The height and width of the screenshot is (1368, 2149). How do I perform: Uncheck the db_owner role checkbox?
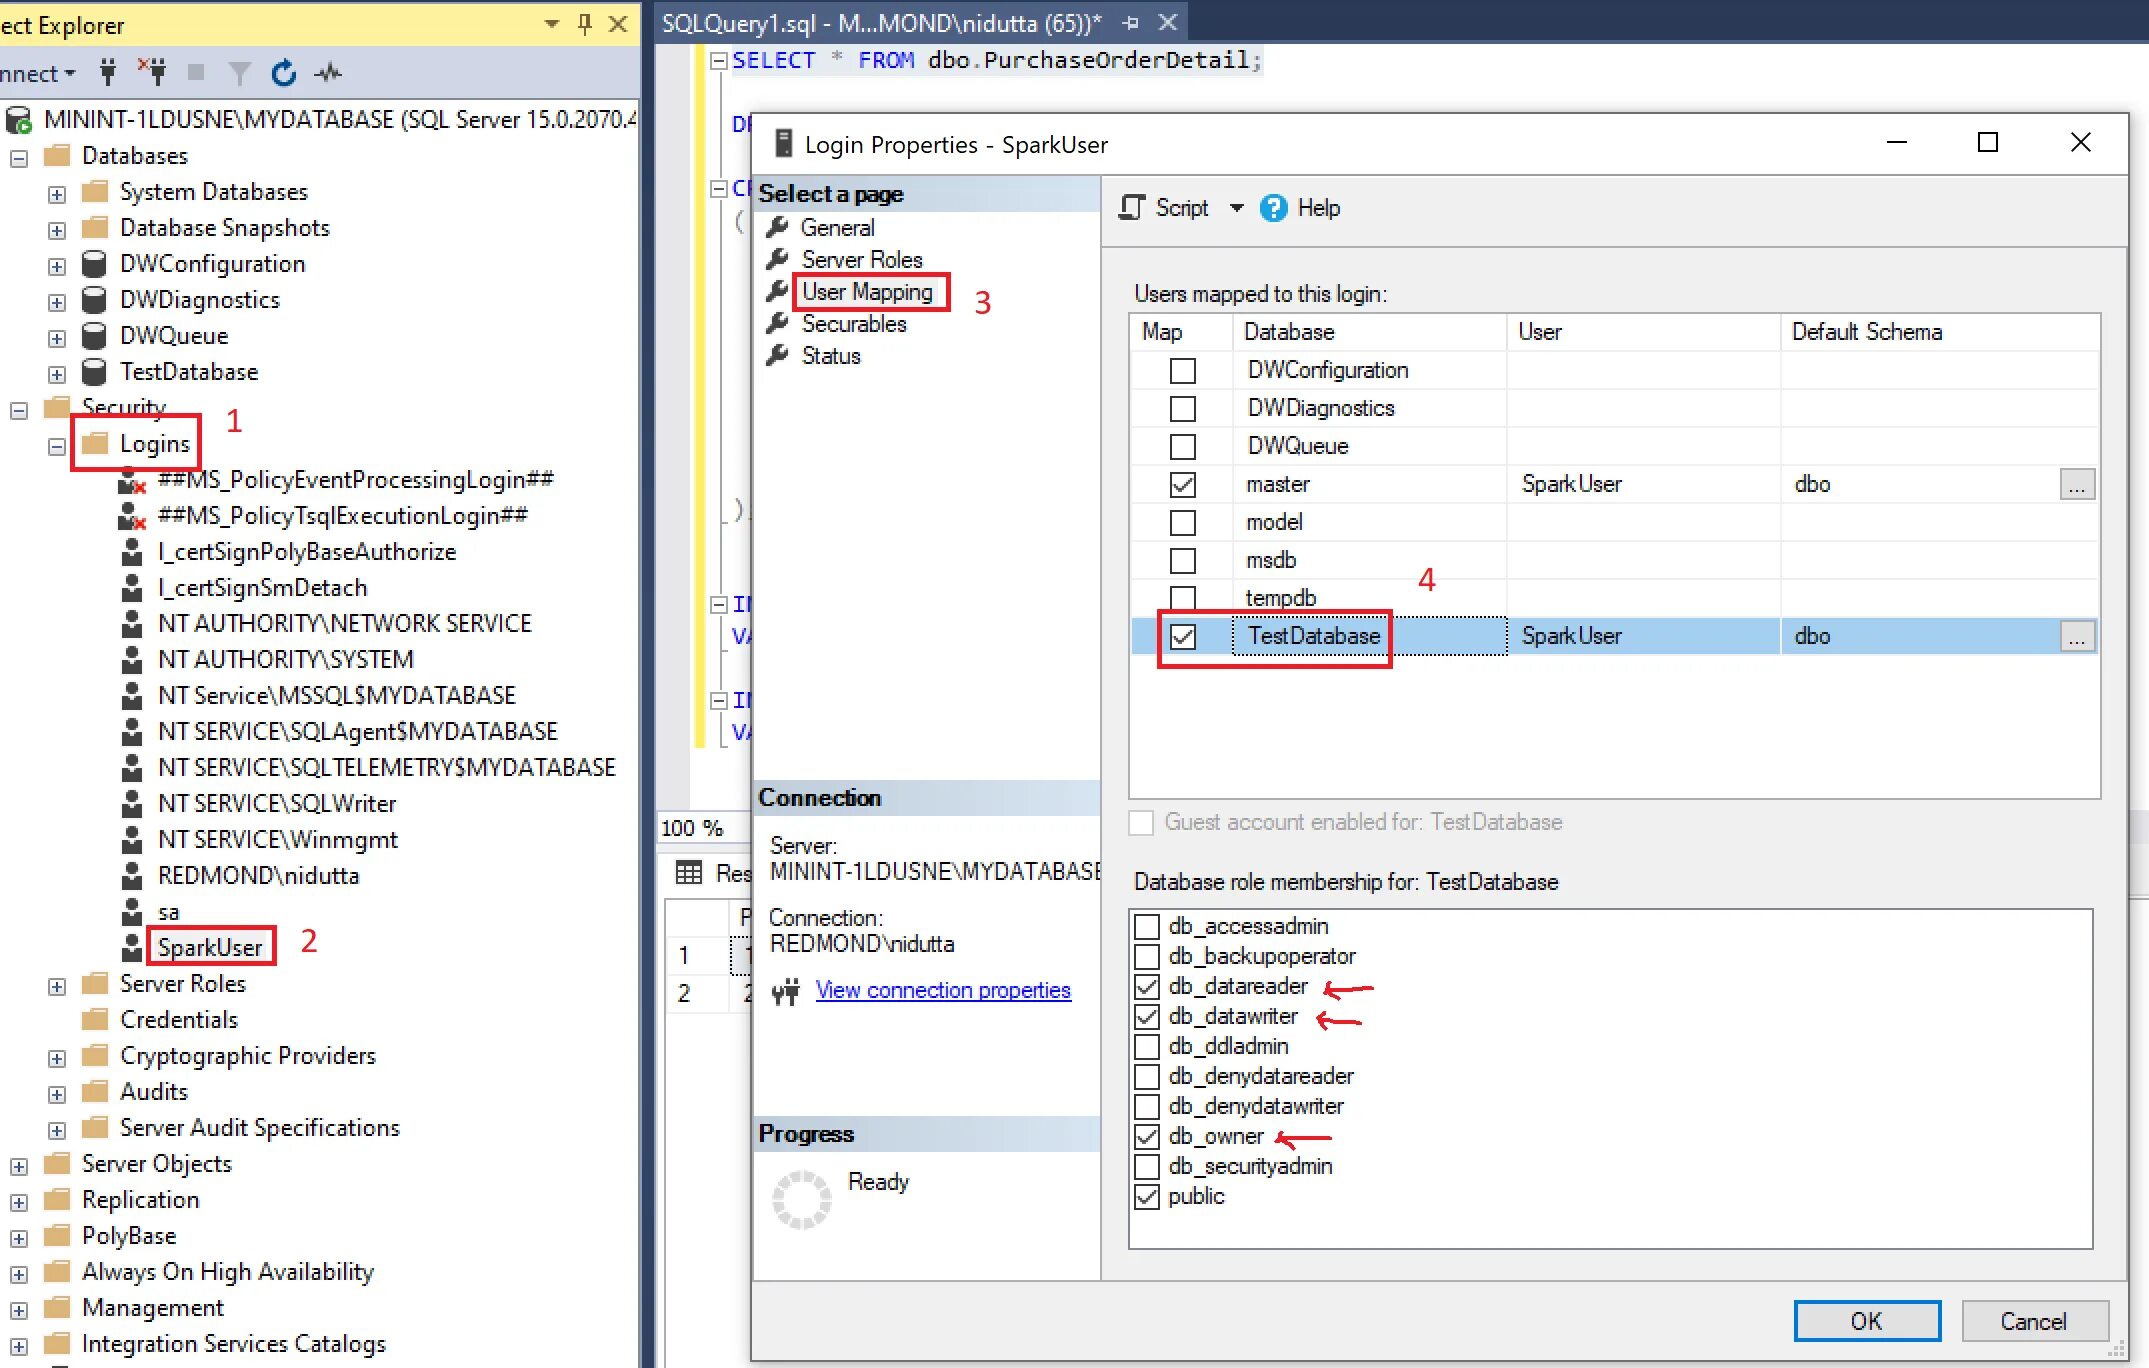pyautogui.click(x=1147, y=1136)
